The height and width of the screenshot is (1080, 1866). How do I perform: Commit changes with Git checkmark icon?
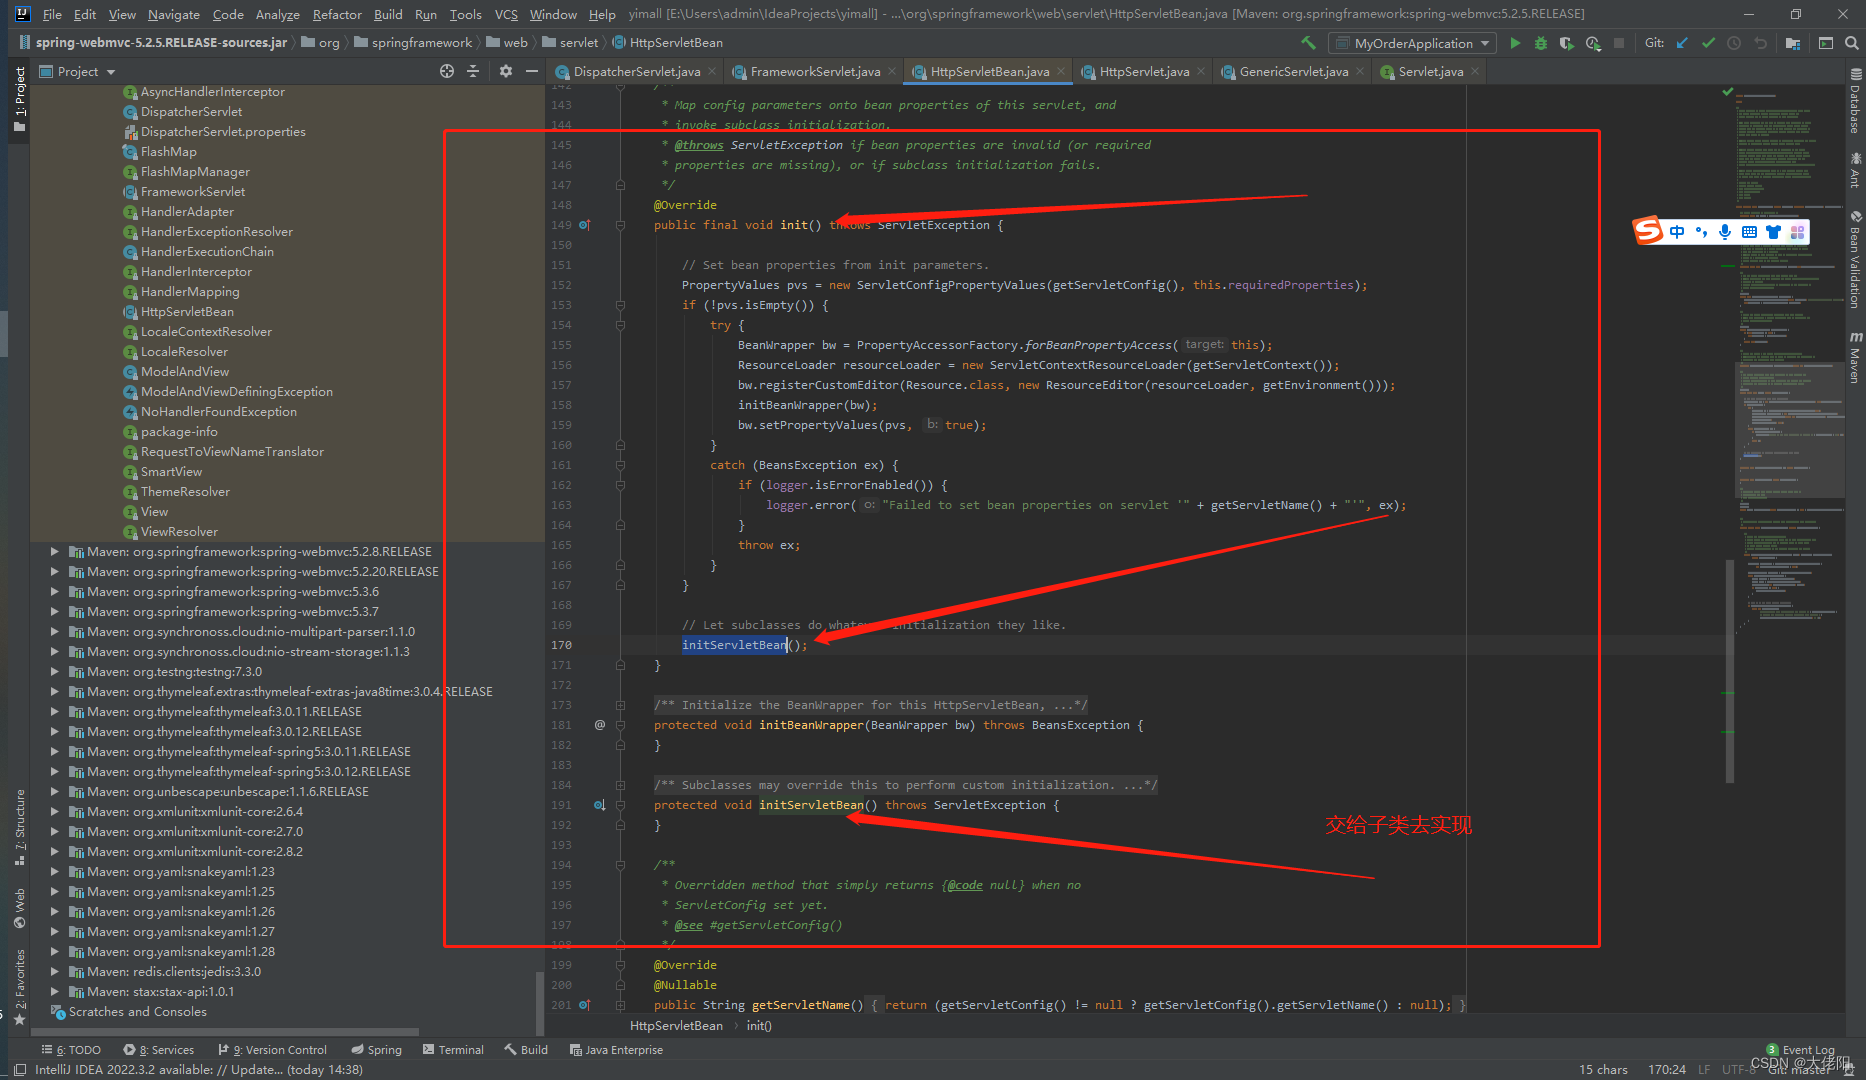click(1708, 43)
